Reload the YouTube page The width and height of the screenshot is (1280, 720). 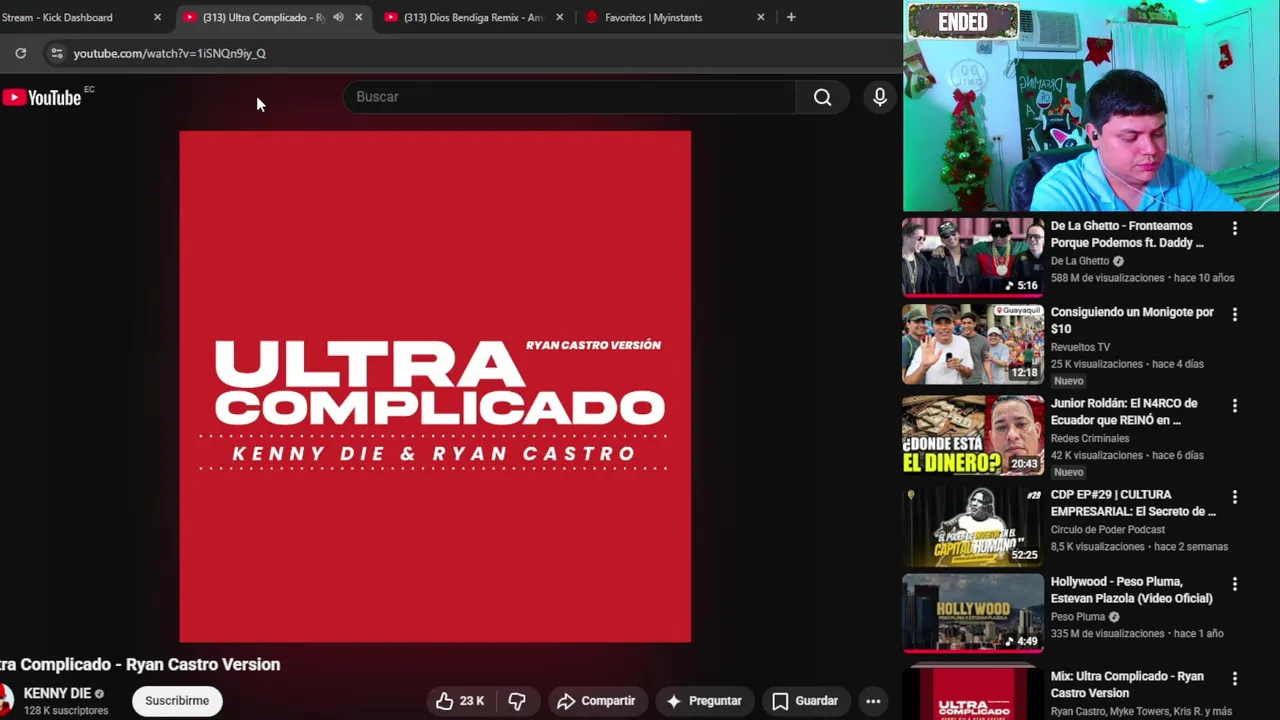(20, 53)
